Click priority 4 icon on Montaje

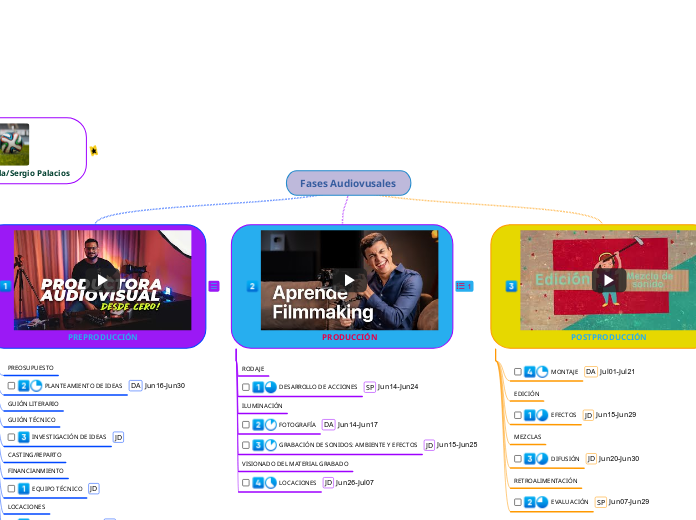point(530,371)
